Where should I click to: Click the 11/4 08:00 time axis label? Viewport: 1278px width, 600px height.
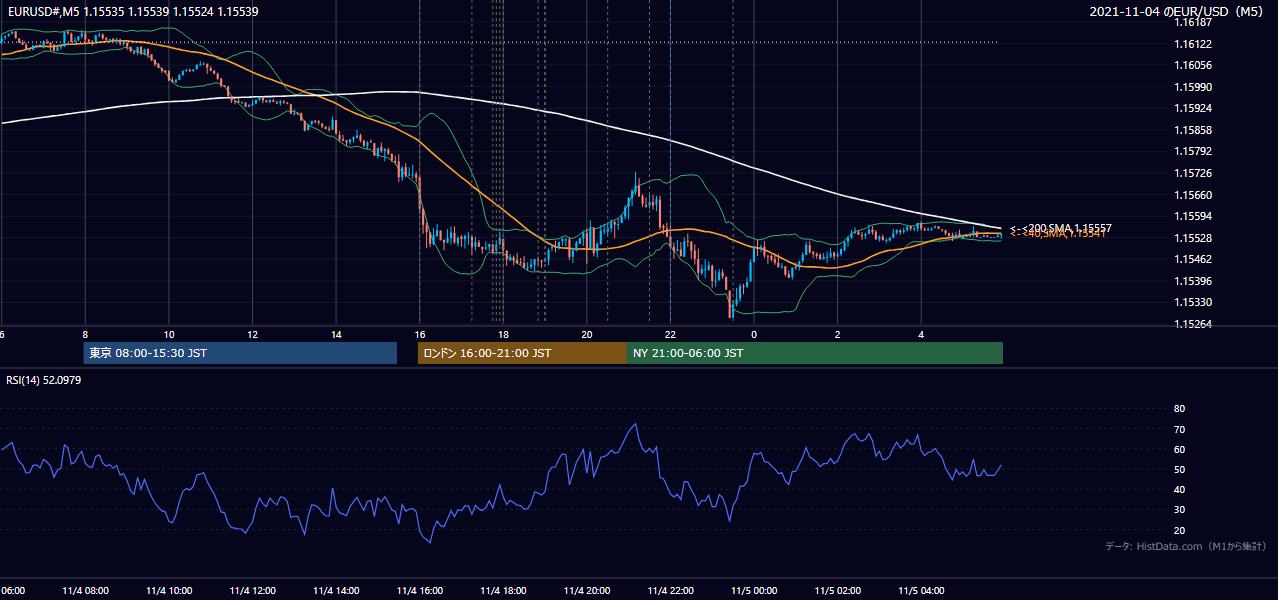[84, 590]
